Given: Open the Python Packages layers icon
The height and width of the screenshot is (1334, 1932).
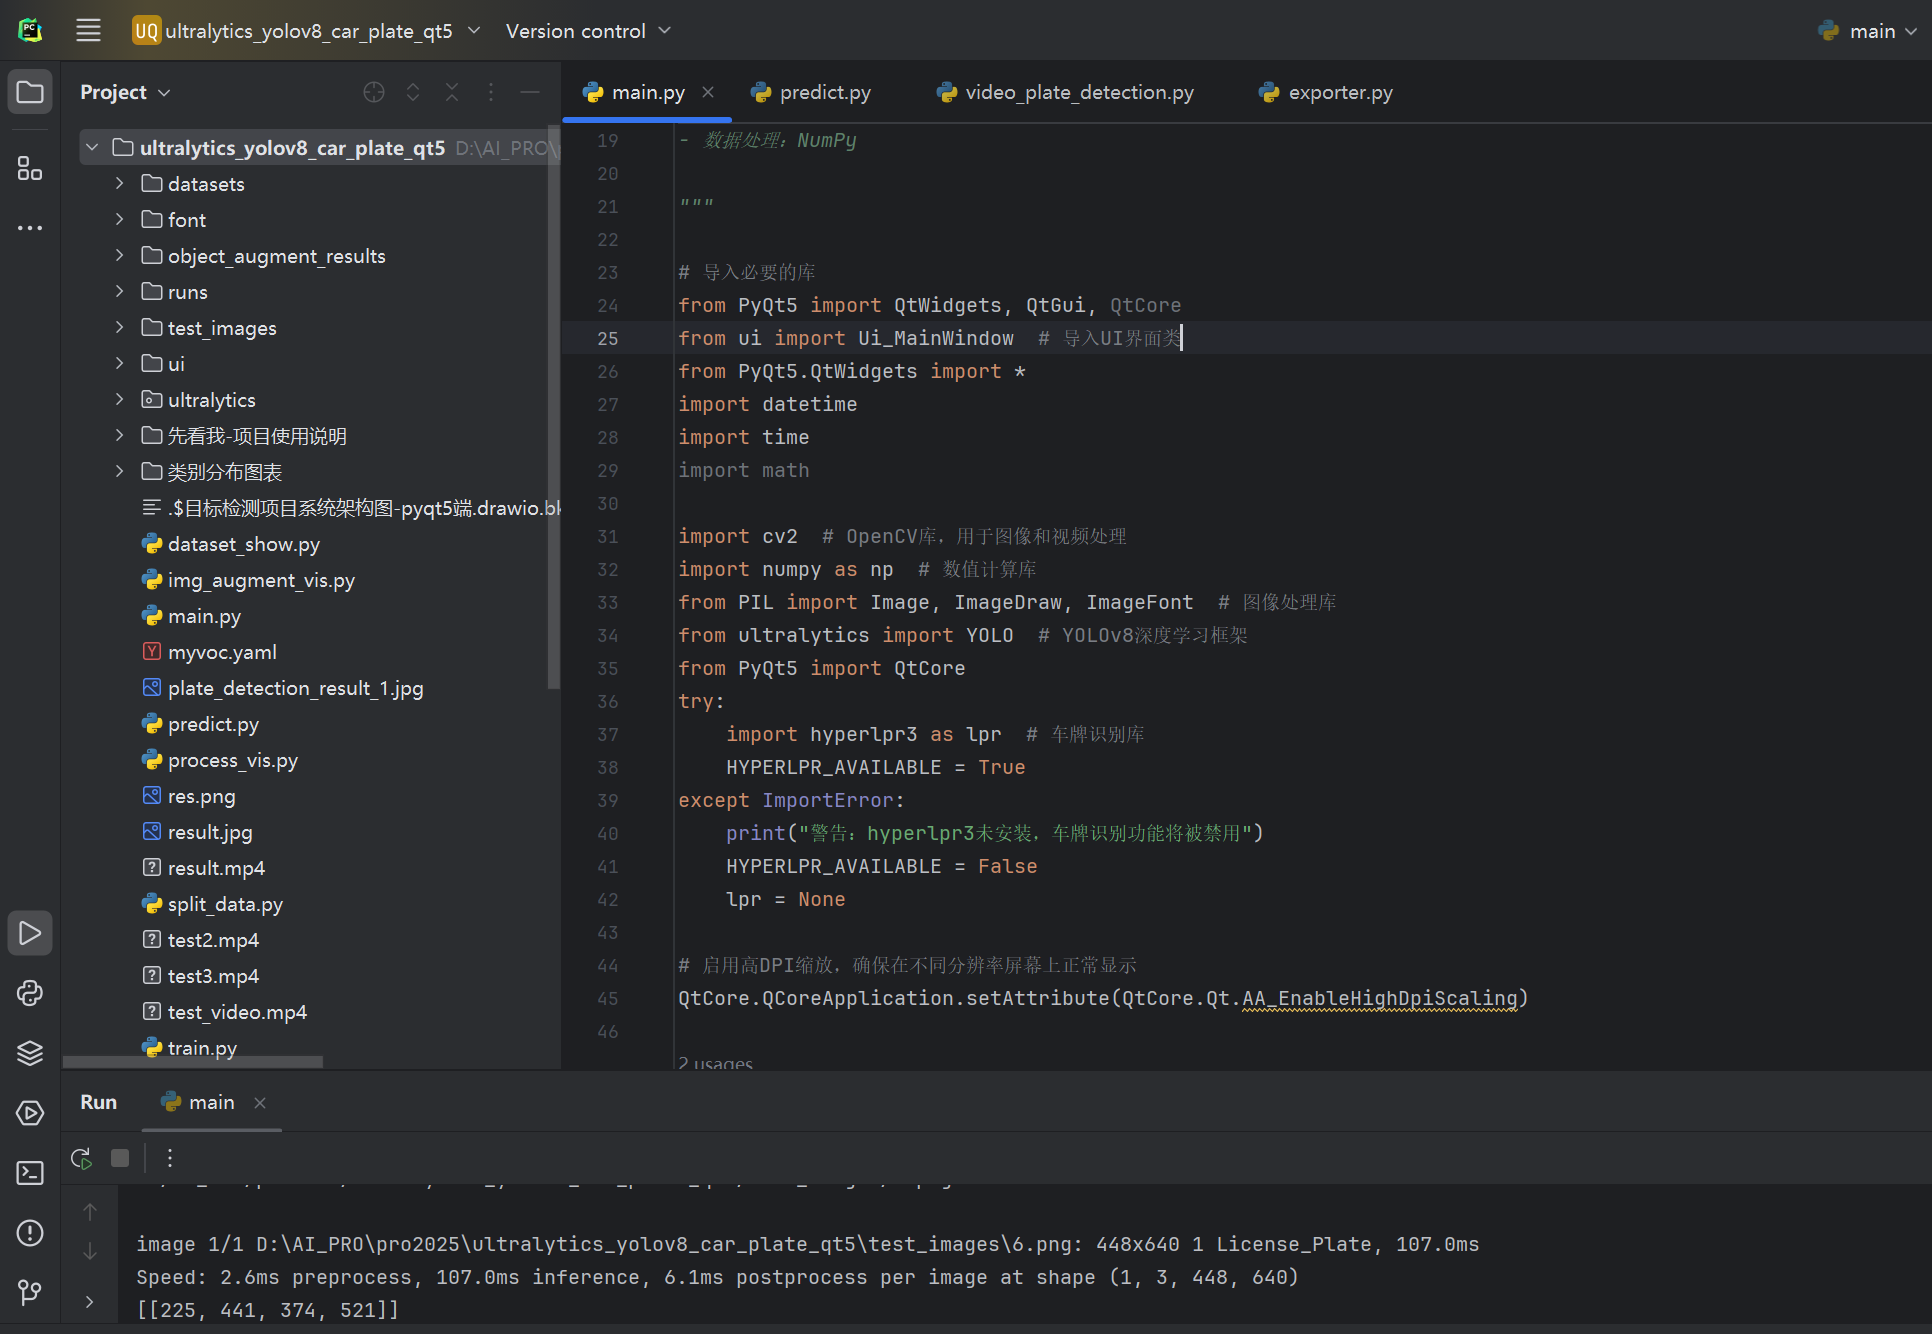Looking at the screenshot, I should point(30,1053).
